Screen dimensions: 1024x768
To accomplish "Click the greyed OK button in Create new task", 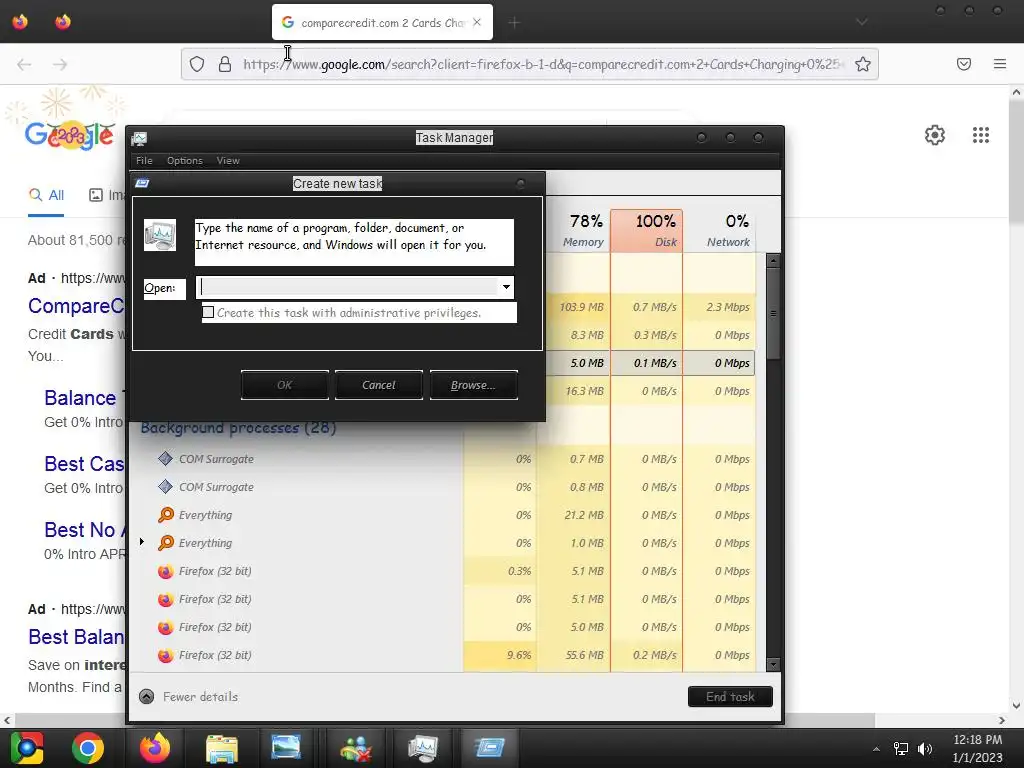I will pyautogui.click(x=285, y=385).
